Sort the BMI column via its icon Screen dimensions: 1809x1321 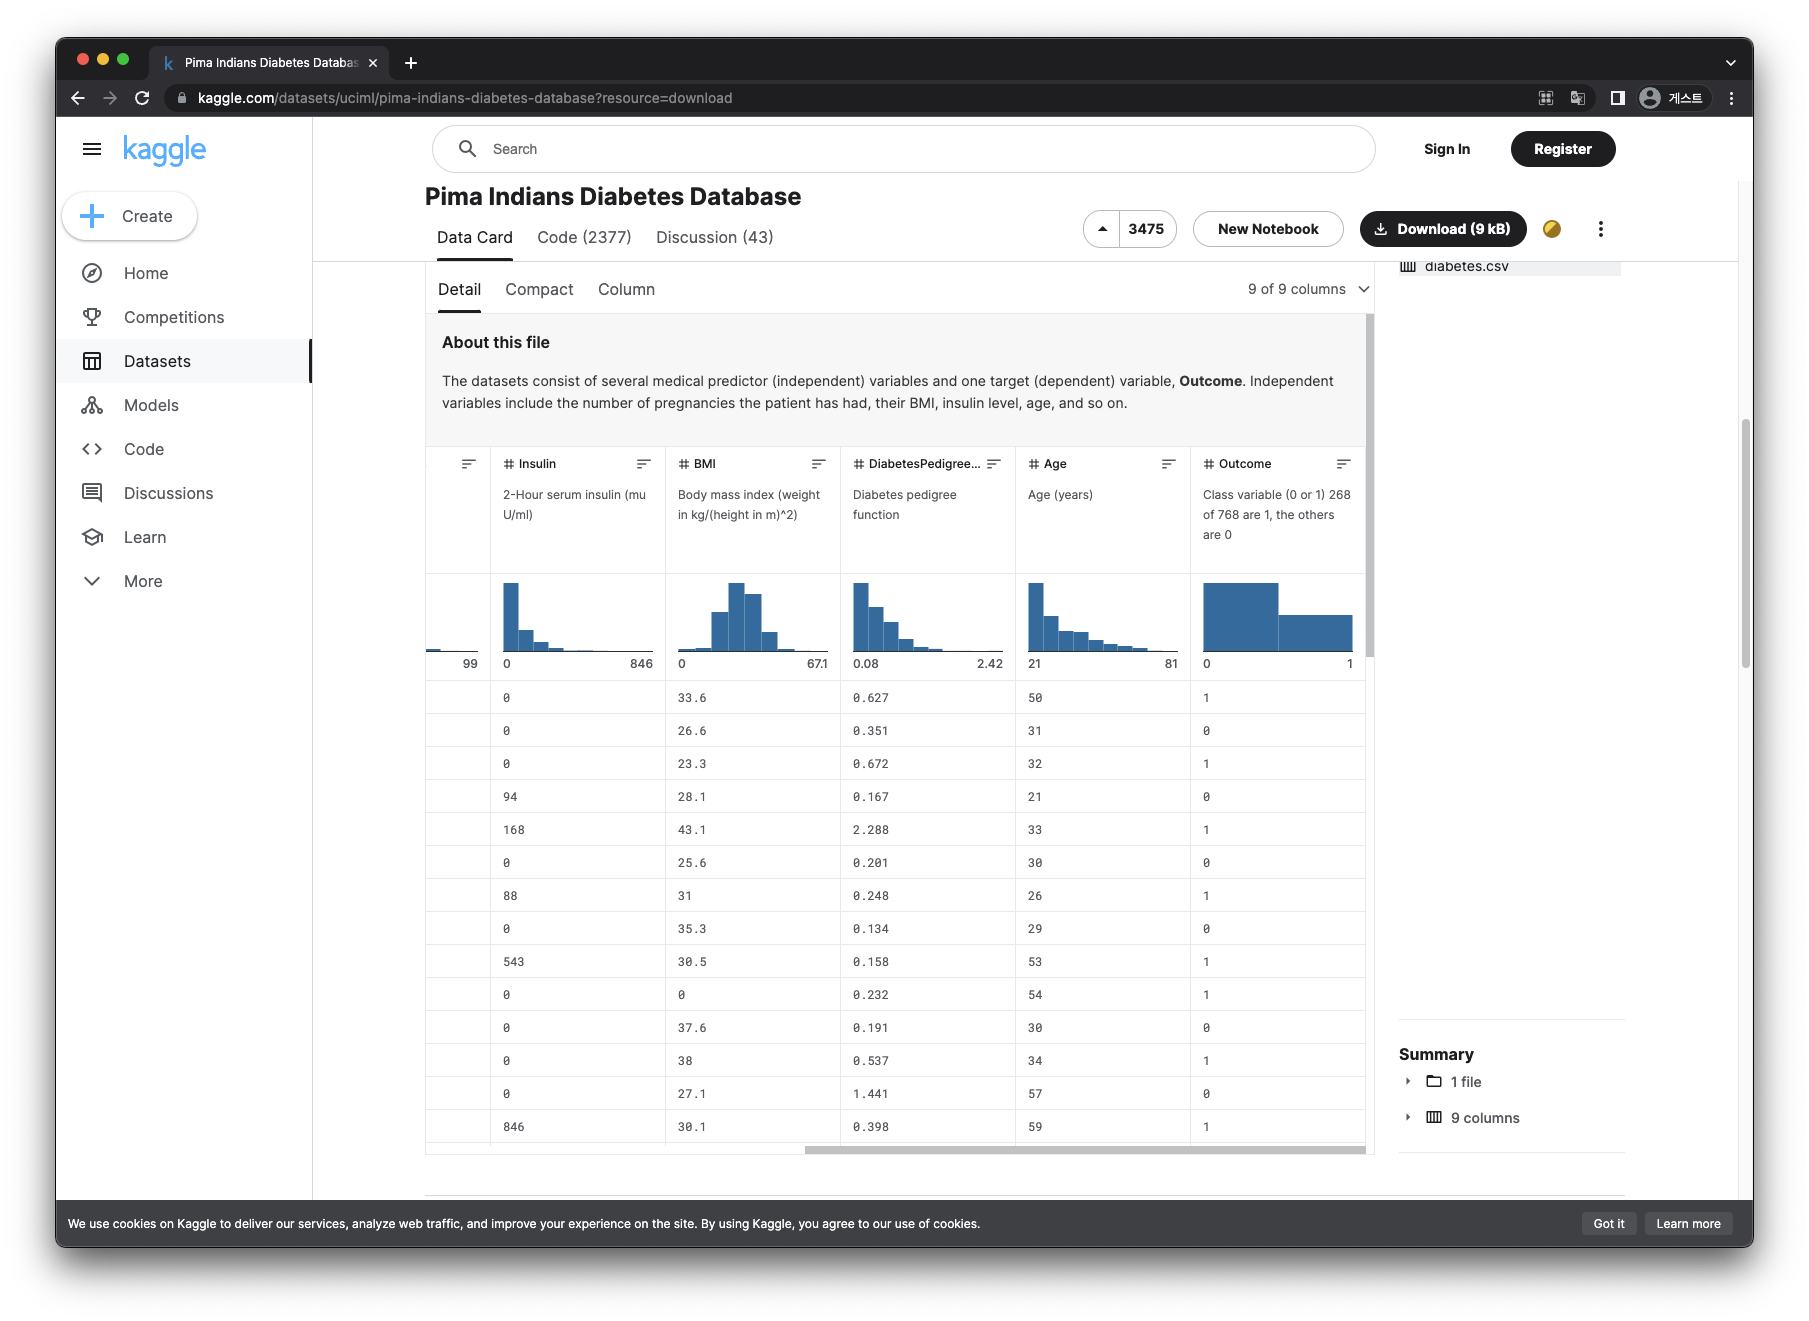(x=818, y=464)
